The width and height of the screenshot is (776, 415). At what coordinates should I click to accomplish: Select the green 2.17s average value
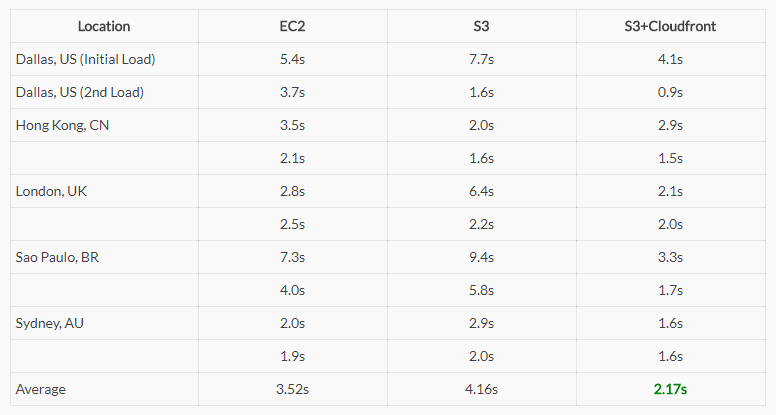click(670, 389)
